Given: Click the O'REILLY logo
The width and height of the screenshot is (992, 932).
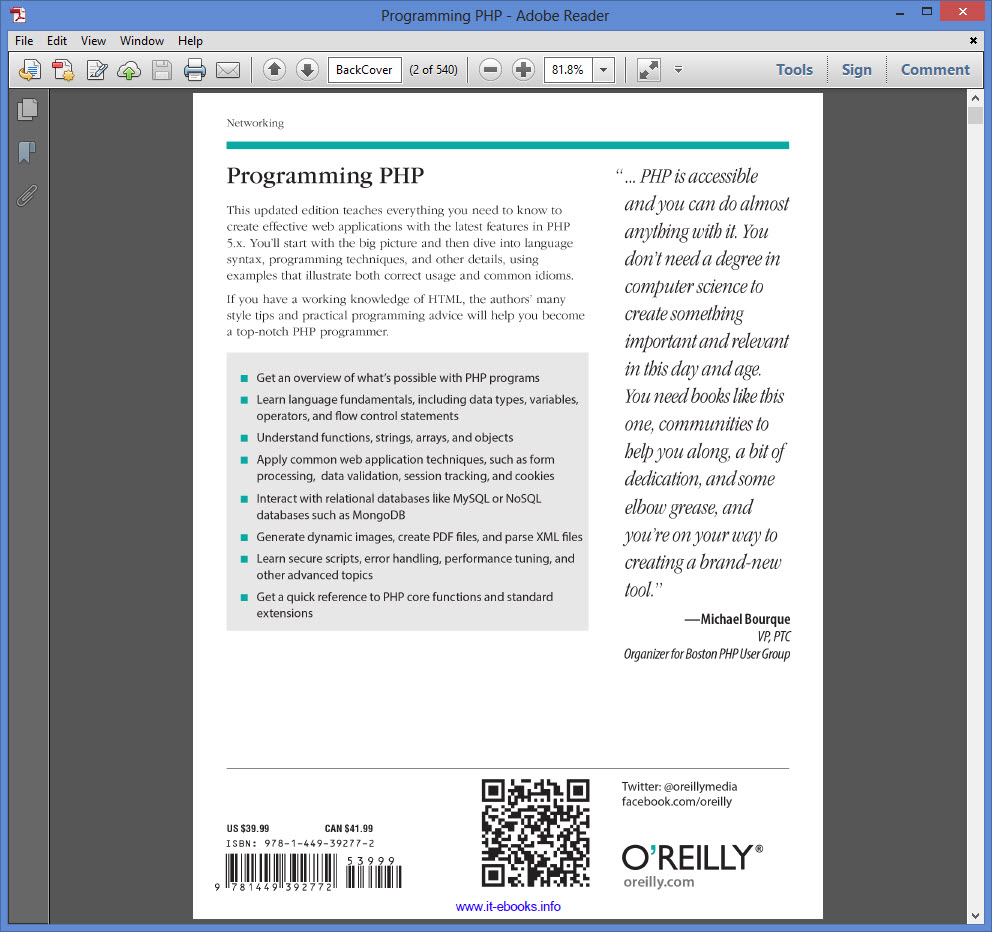Looking at the screenshot, I should pos(693,857).
